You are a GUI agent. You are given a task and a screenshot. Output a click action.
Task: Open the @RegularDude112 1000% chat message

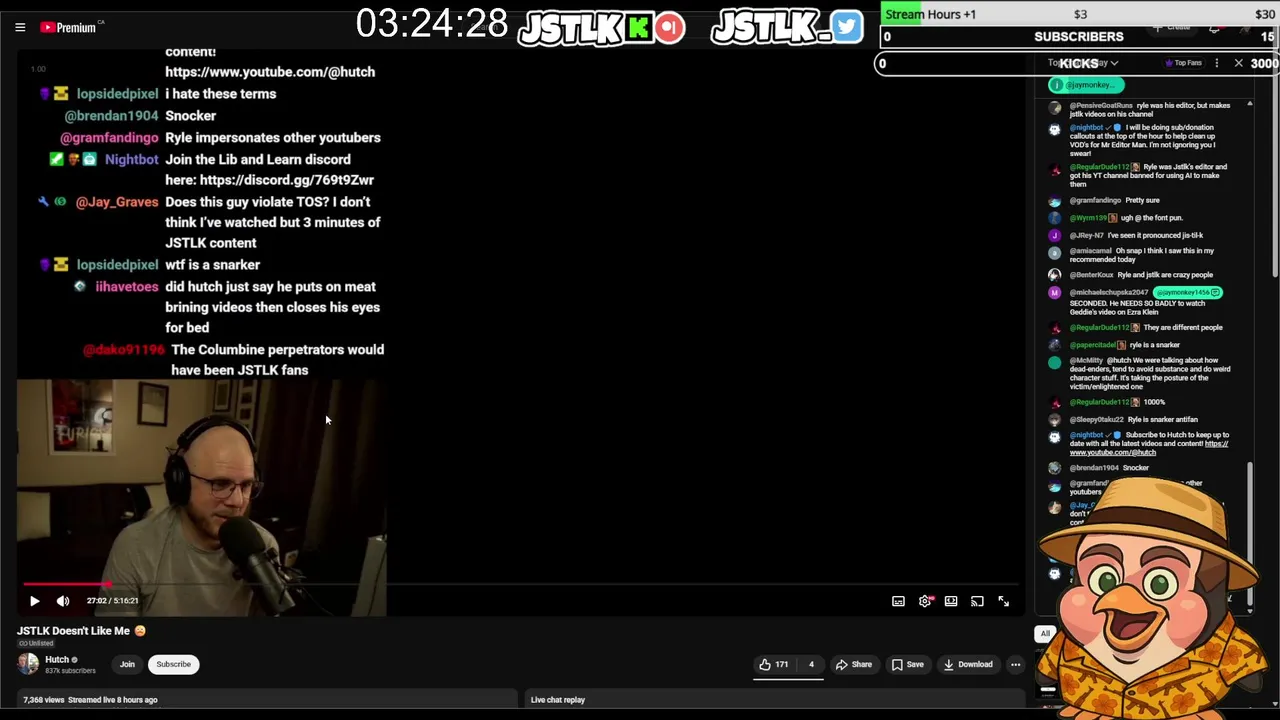point(1142,402)
